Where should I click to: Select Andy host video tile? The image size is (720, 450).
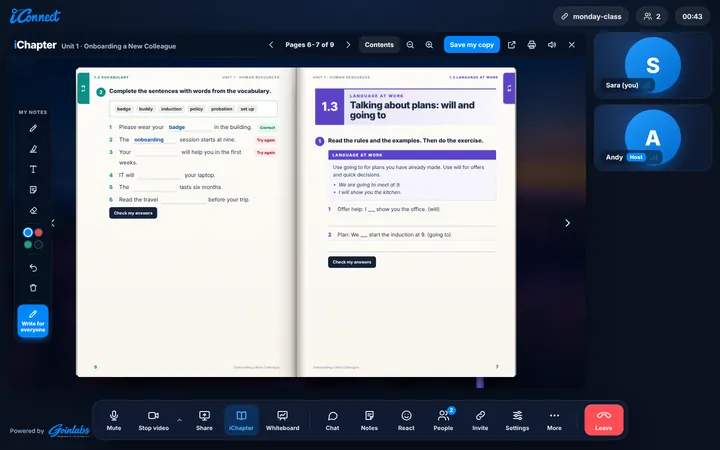click(652, 137)
